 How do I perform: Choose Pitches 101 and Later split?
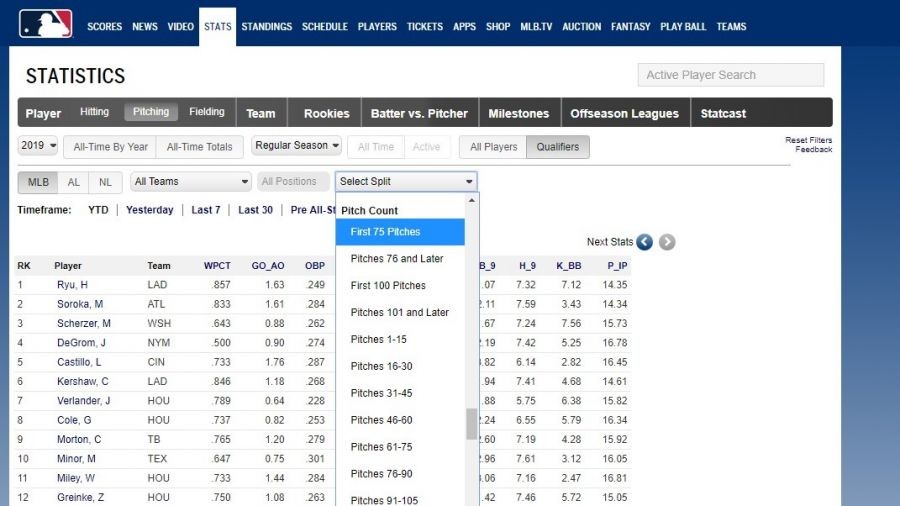coord(400,313)
